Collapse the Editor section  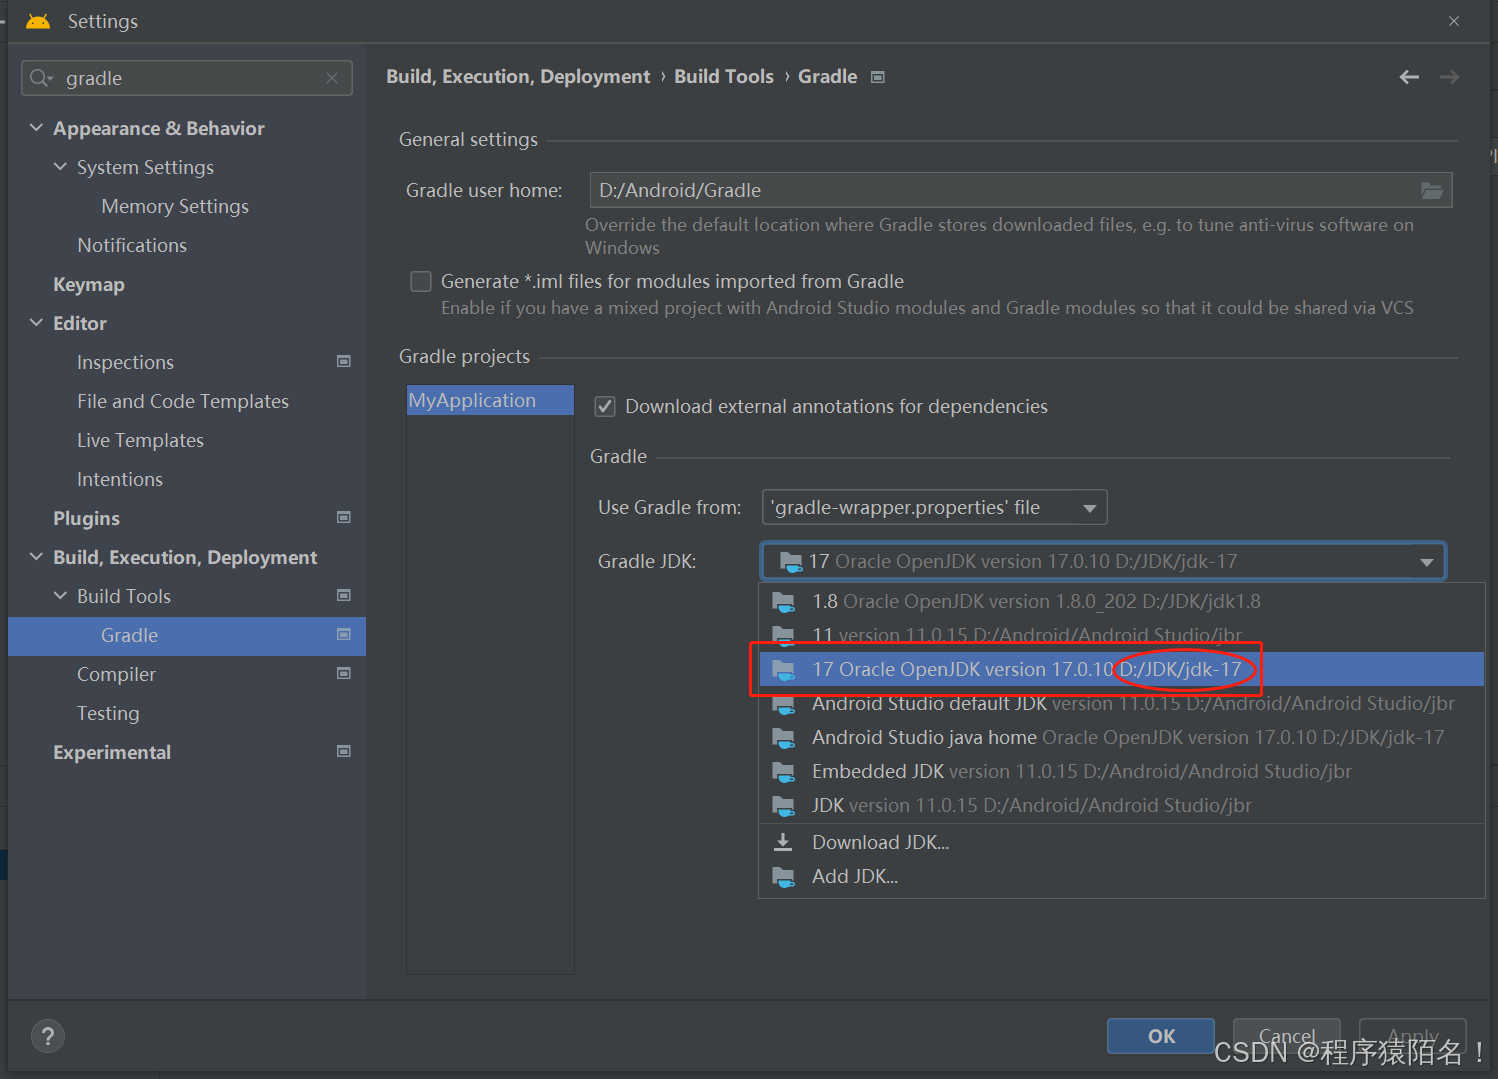pyautogui.click(x=36, y=322)
